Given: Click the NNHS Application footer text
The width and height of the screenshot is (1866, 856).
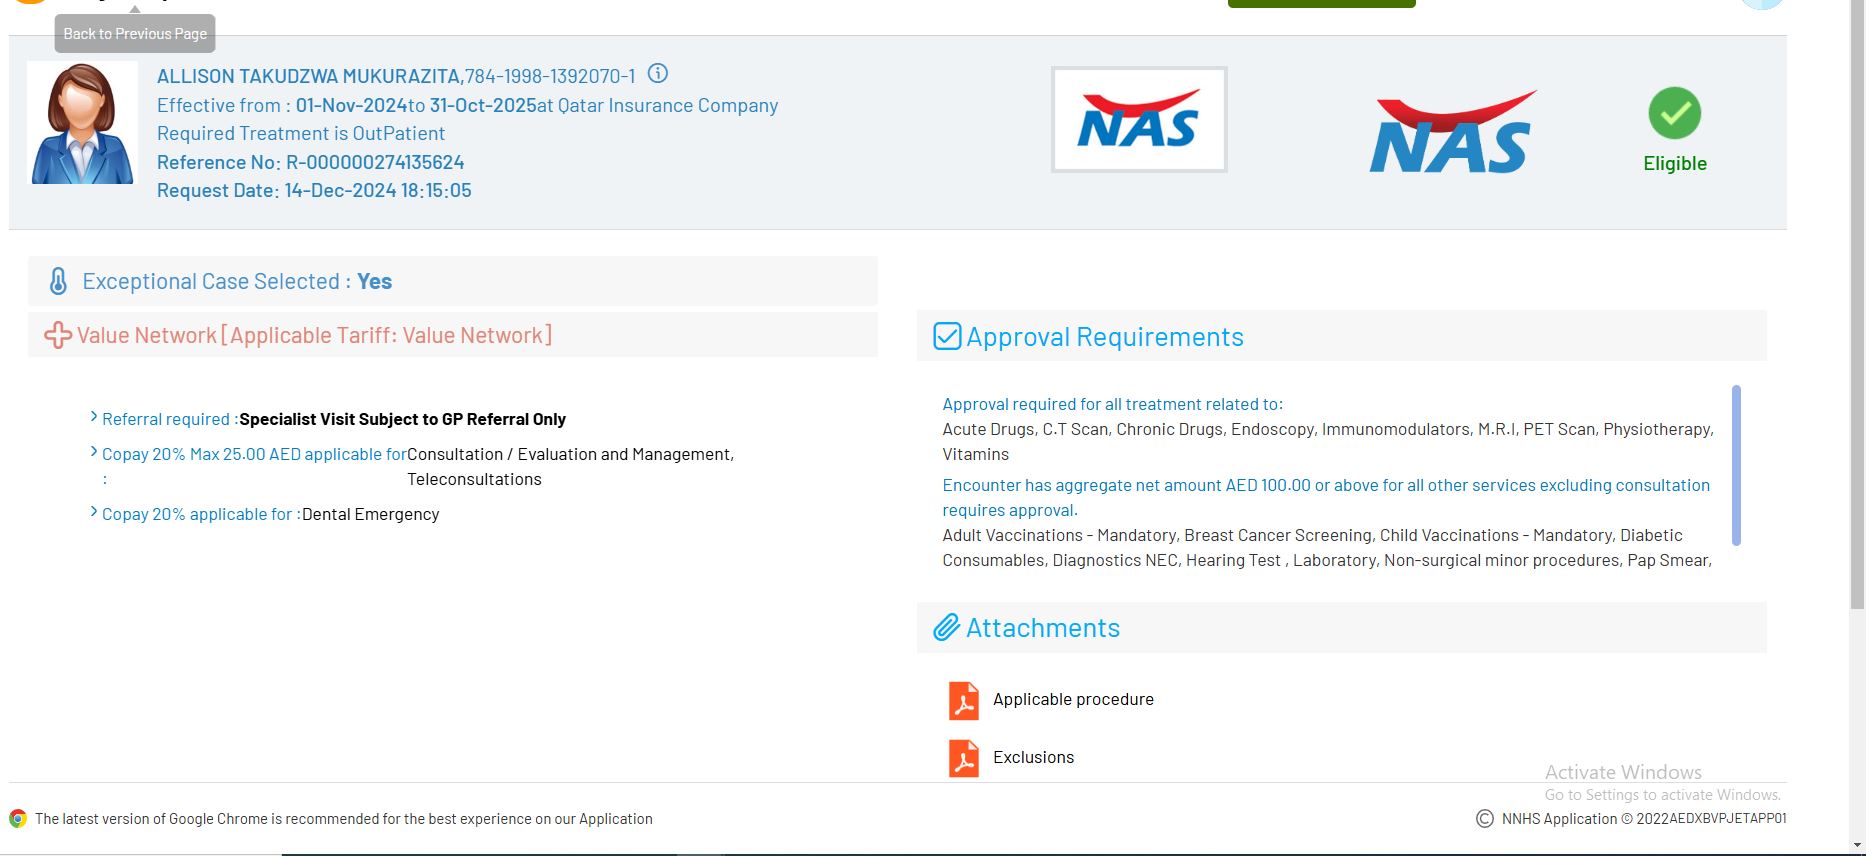Looking at the screenshot, I should pyautogui.click(x=1644, y=819).
